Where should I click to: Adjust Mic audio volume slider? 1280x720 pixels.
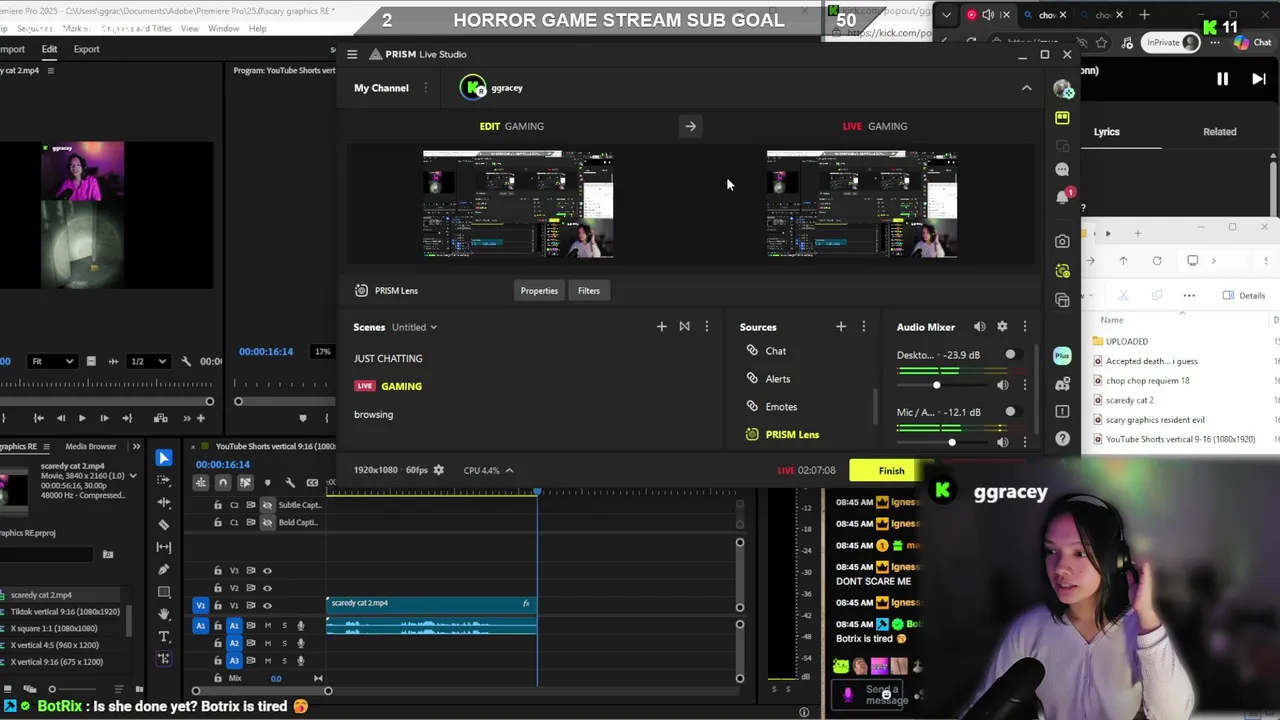[x=951, y=442]
